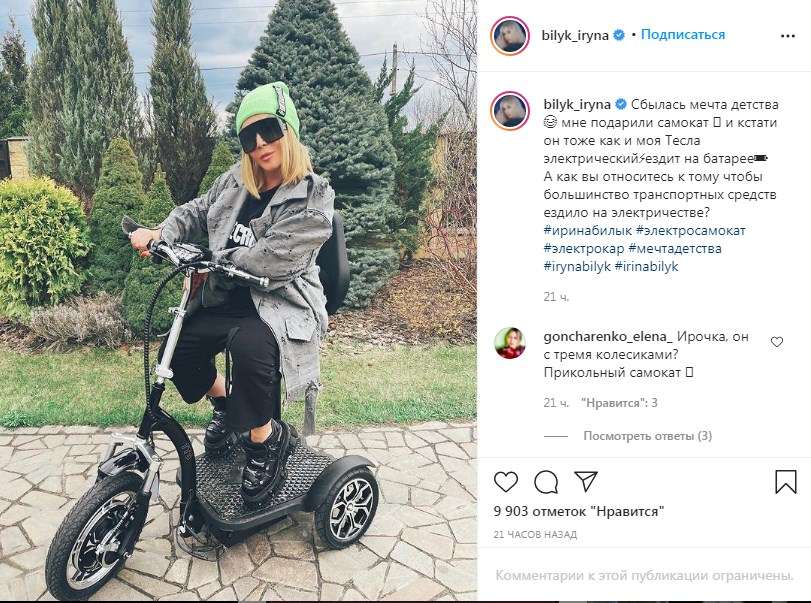Viewport: 811px width, 603px height.
Task: Click the scooter photo
Action: coord(238,301)
